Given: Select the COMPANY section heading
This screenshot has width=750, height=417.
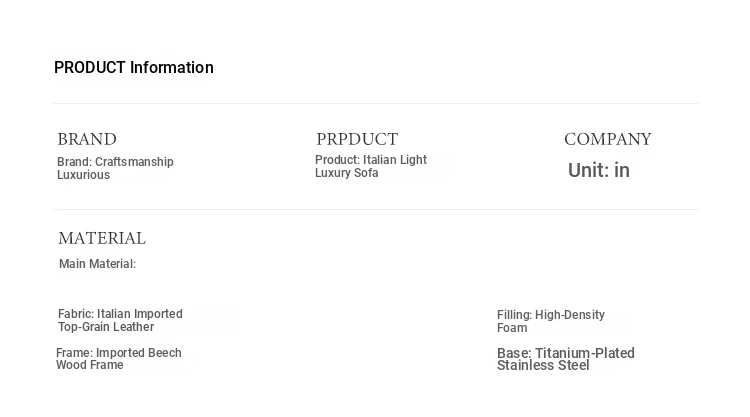Looking at the screenshot, I should click(607, 140).
